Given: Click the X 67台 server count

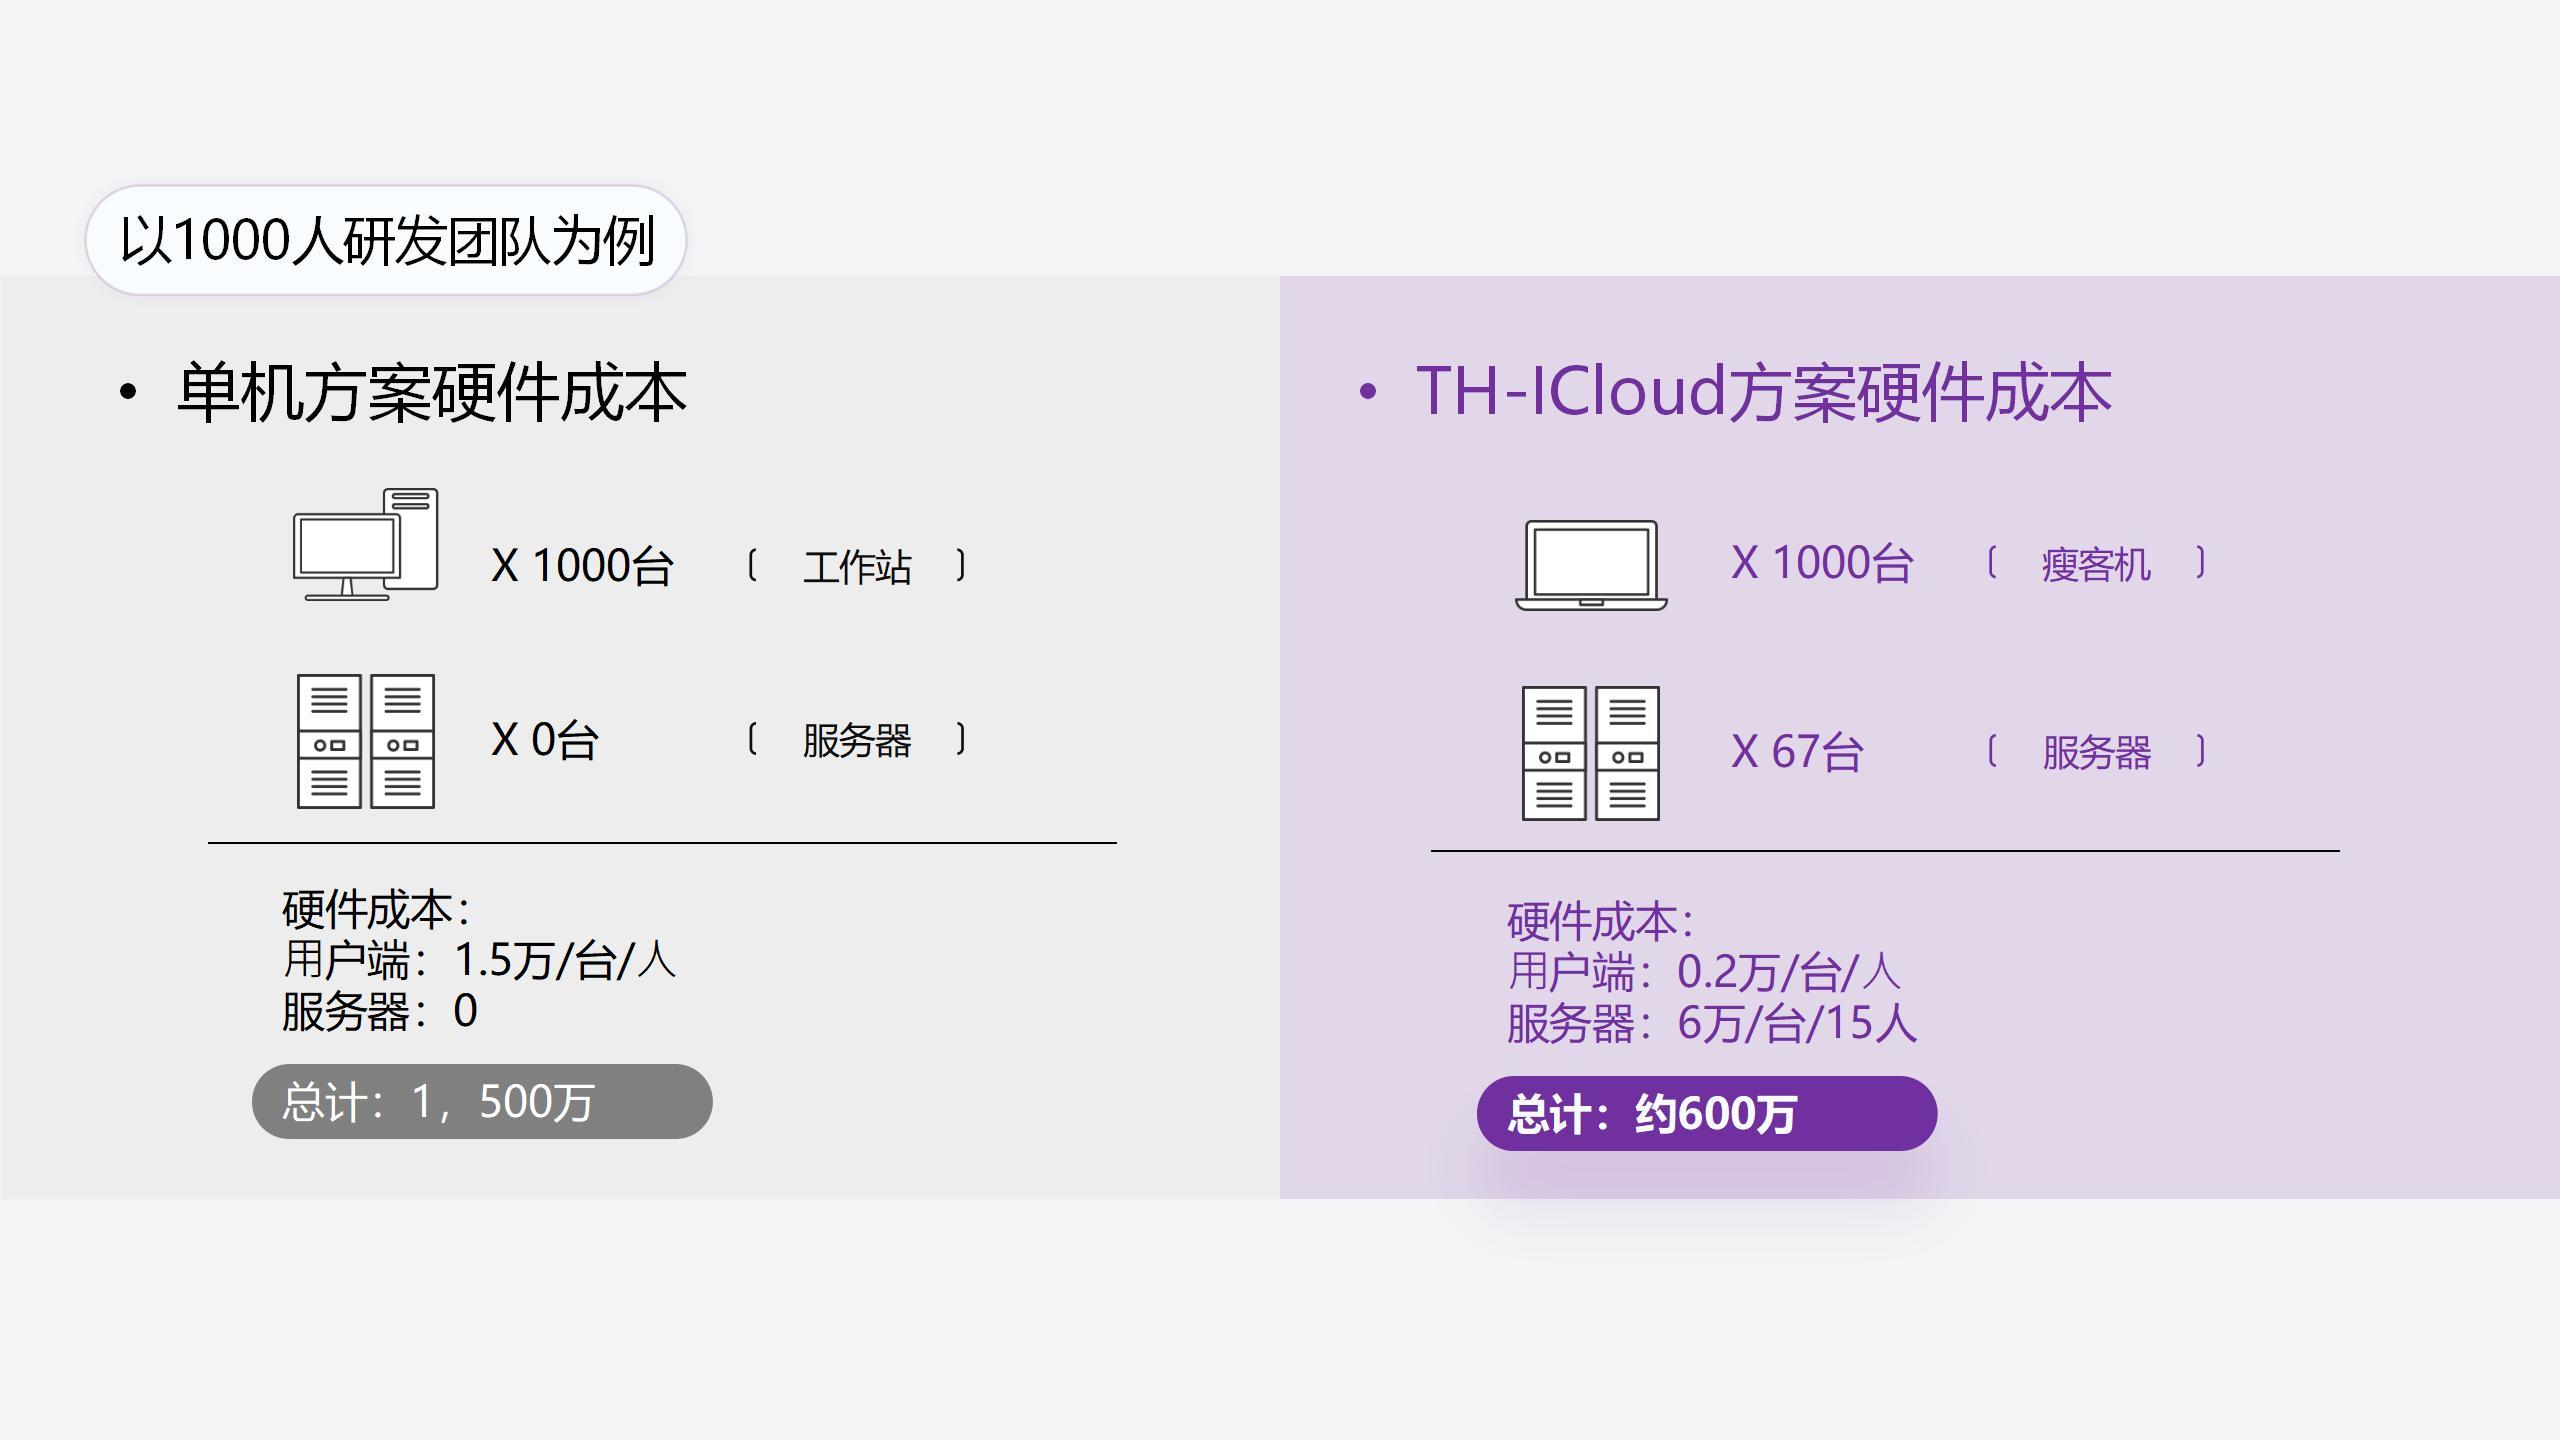Looking at the screenshot, I should 1798,752.
